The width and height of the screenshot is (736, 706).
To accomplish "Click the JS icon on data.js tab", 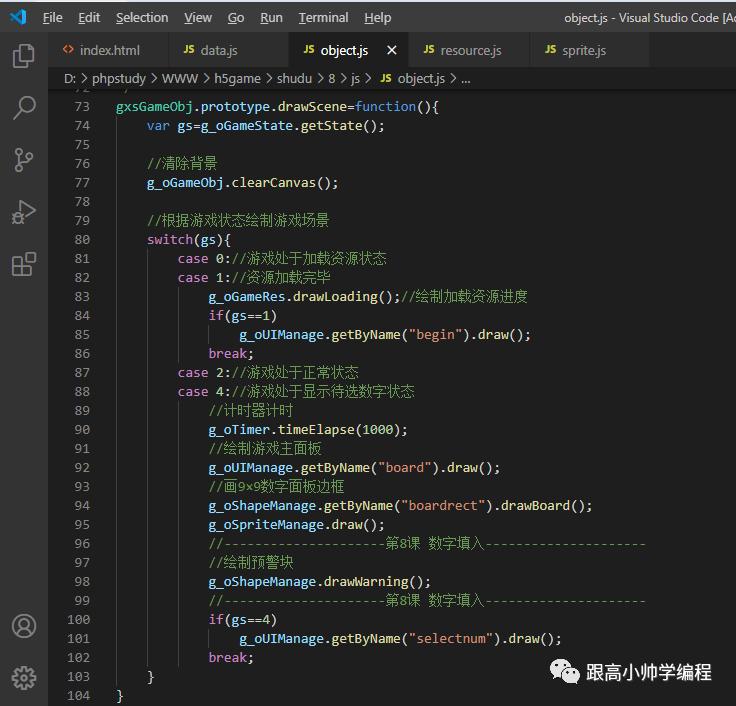I will 189,49.
